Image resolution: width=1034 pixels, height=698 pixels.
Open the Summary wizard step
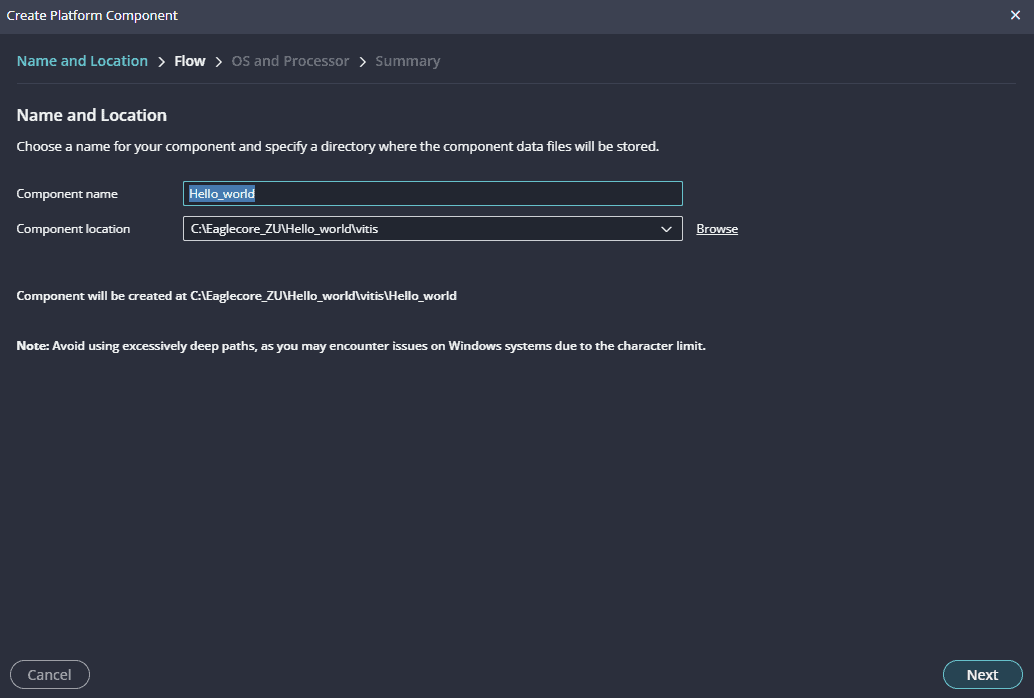407,61
